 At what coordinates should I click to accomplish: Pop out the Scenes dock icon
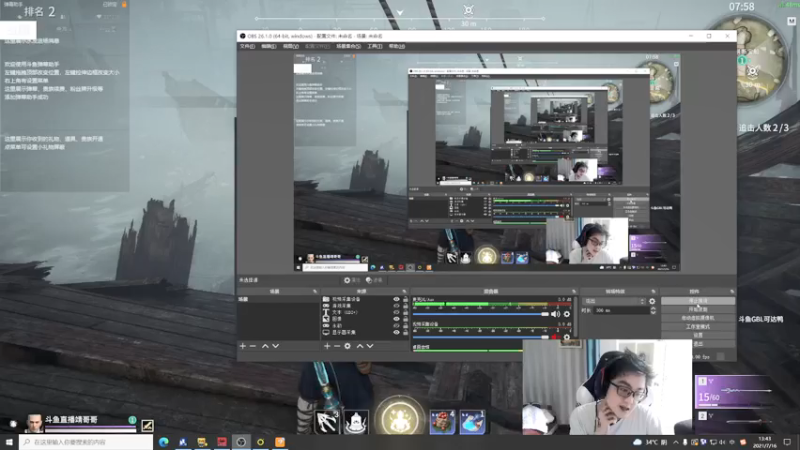[315, 291]
